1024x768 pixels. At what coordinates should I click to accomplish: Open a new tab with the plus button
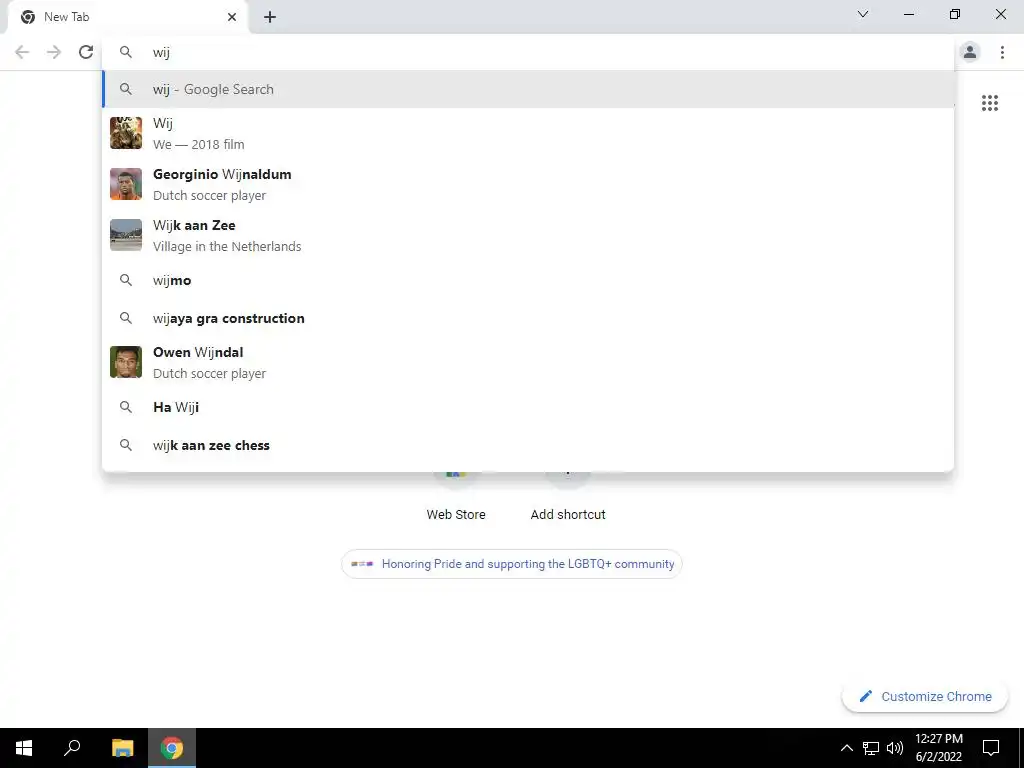pyautogui.click(x=270, y=17)
